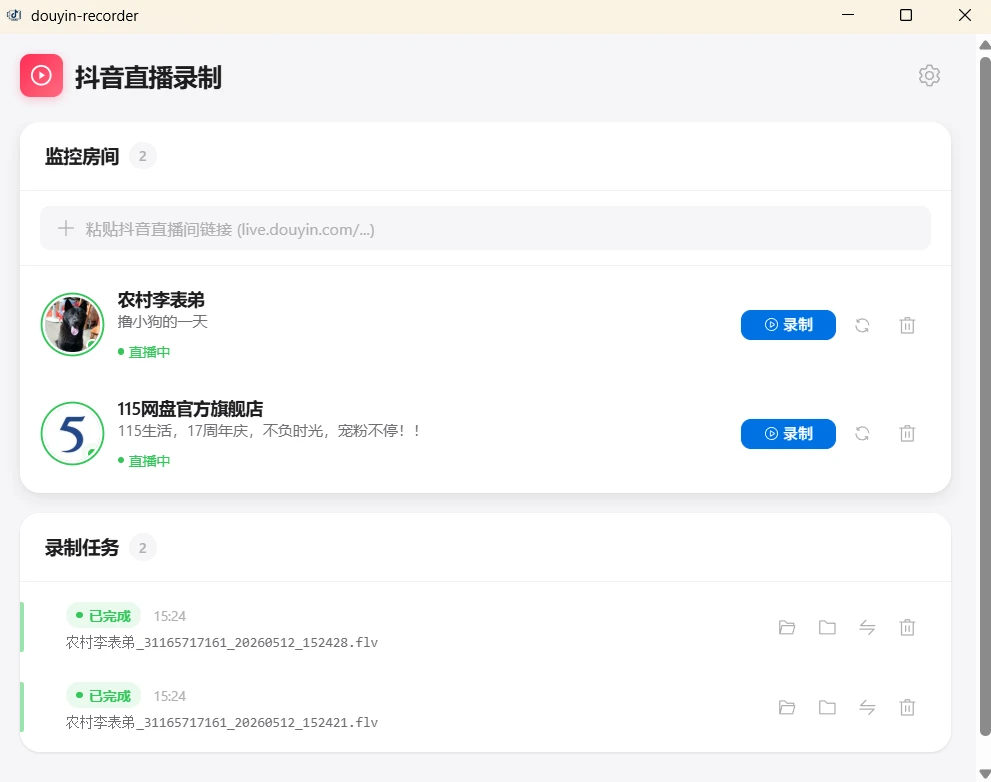Viewport: 991px width, 782px height.
Task: Delete recording task ending 152428.flv
Action: pyautogui.click(x=907, y=627)
